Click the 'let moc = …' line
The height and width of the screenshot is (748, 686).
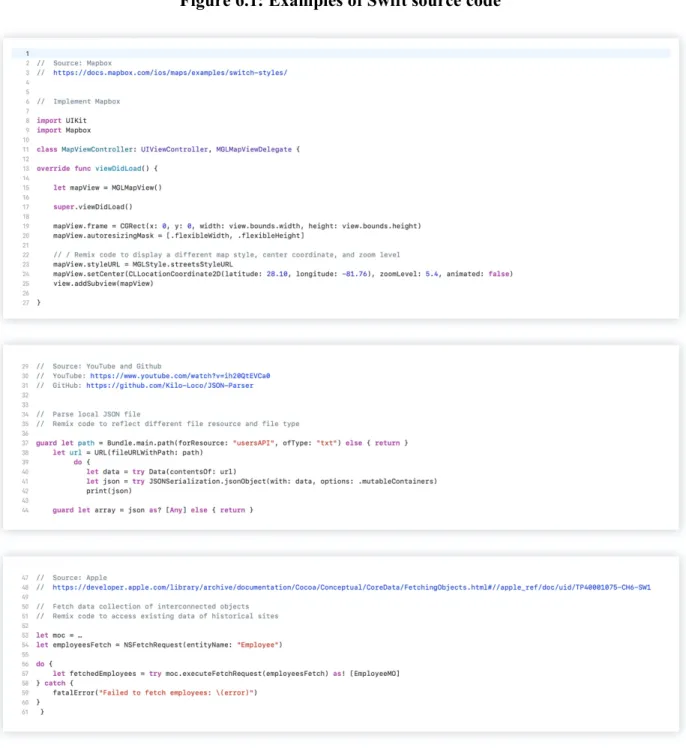pyautogui.click(x=59, y=635)
